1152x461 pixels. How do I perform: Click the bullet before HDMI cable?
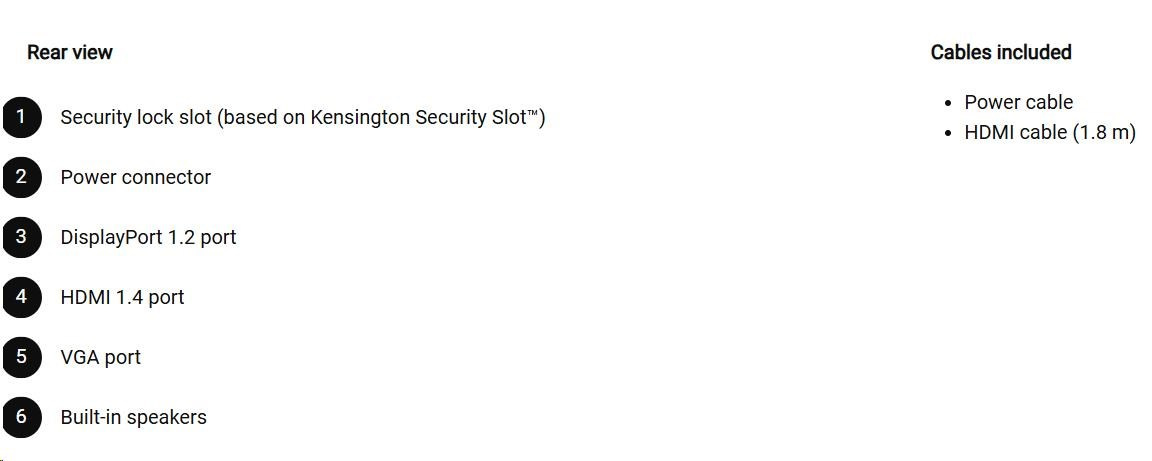pos(948,133)
